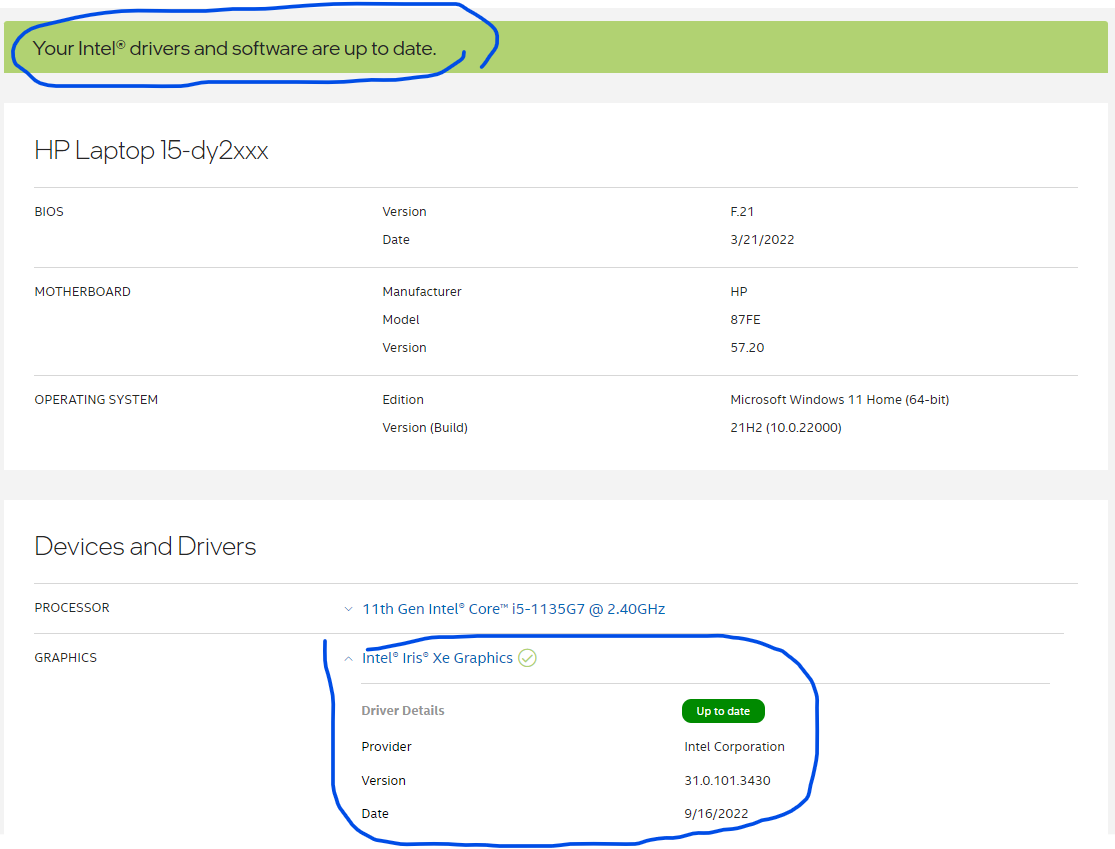This screenshot has height=849, width=1115.
Task: Click the Devices and Drivers heading
Action: point(144,546)
